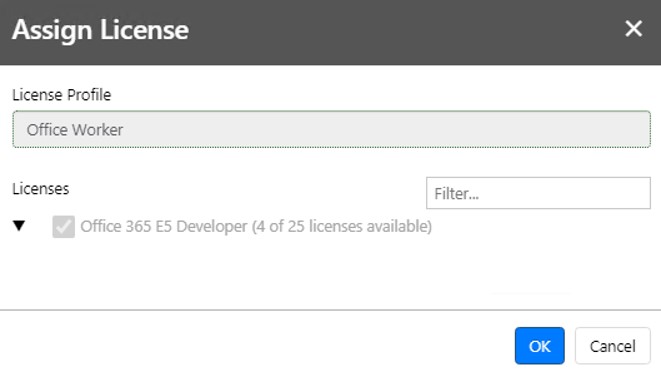Dismiss dialog using the white X icon
The width and height of the screenshot is (661, 375).
tap(633, 29)
